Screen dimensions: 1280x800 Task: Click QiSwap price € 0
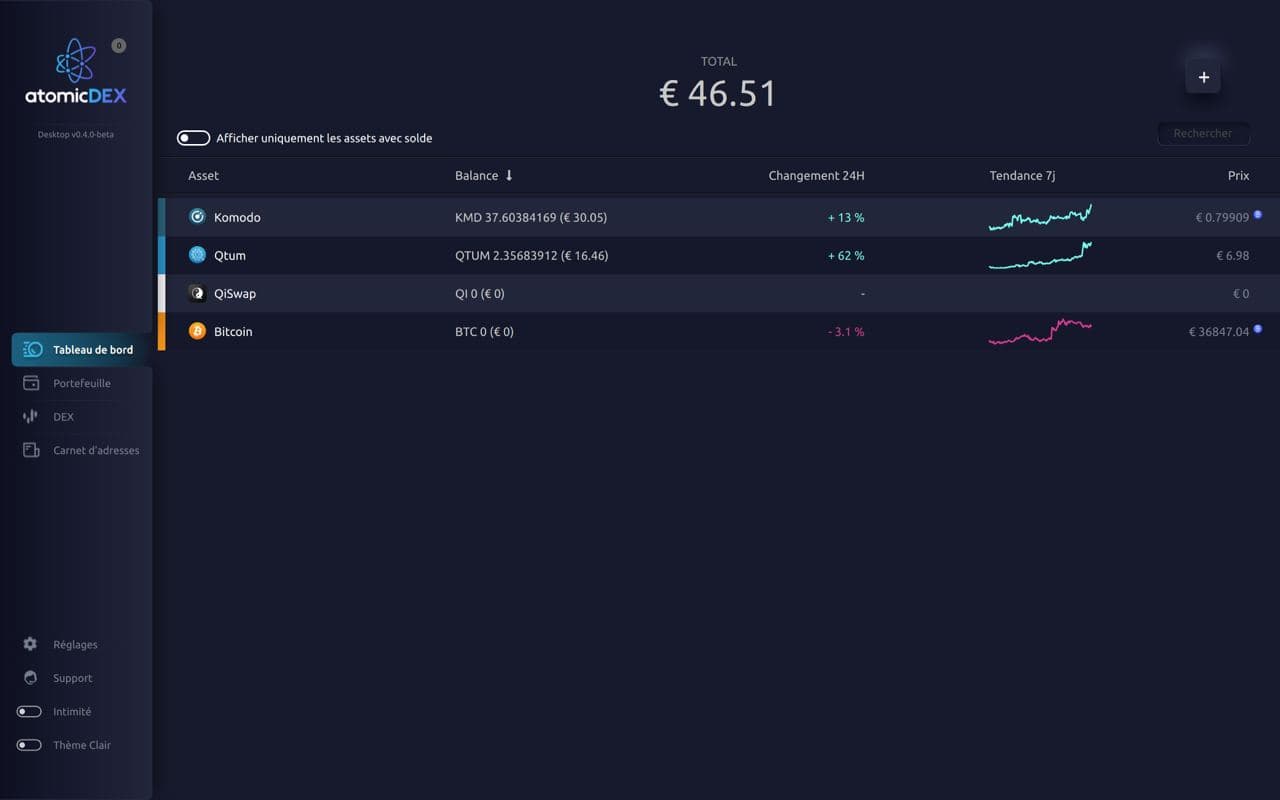(x=1240, y=293)
